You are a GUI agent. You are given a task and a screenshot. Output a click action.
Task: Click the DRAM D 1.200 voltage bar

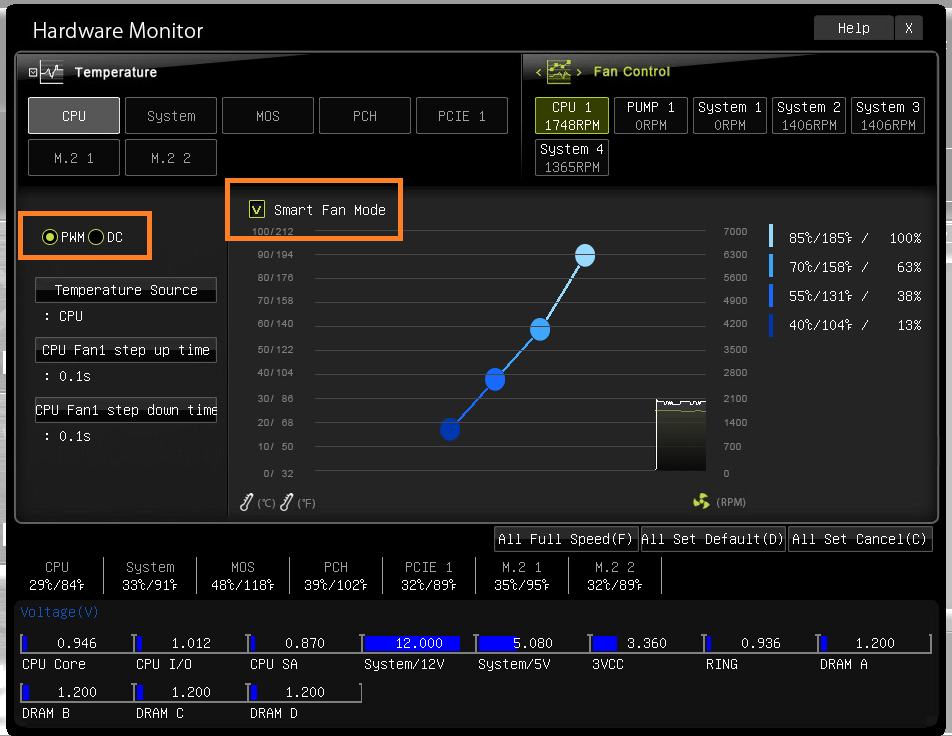(305, 692)
